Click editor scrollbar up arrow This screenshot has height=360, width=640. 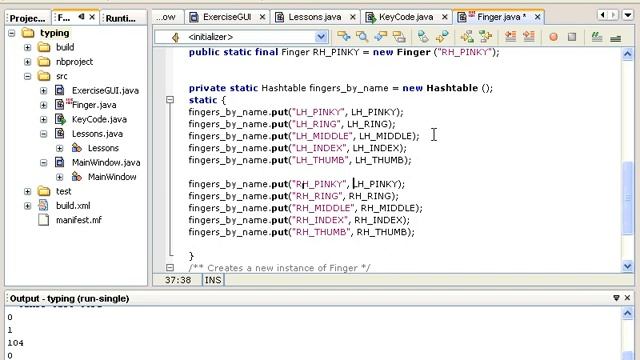(628, 53)
